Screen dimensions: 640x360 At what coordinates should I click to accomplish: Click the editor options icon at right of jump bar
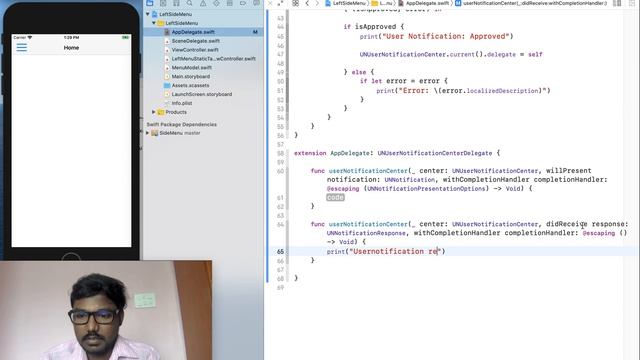click(x=617, y=3)
